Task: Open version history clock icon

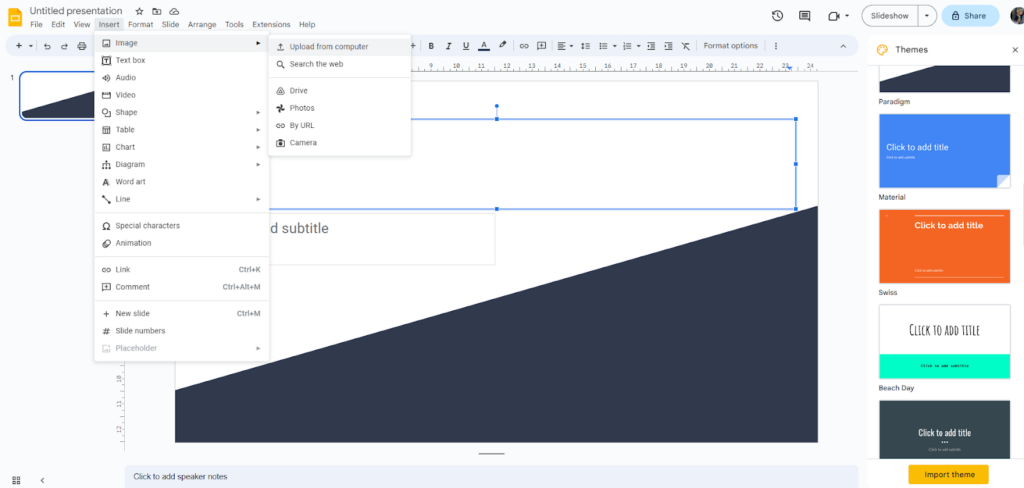Action: (x=778, y=16)
